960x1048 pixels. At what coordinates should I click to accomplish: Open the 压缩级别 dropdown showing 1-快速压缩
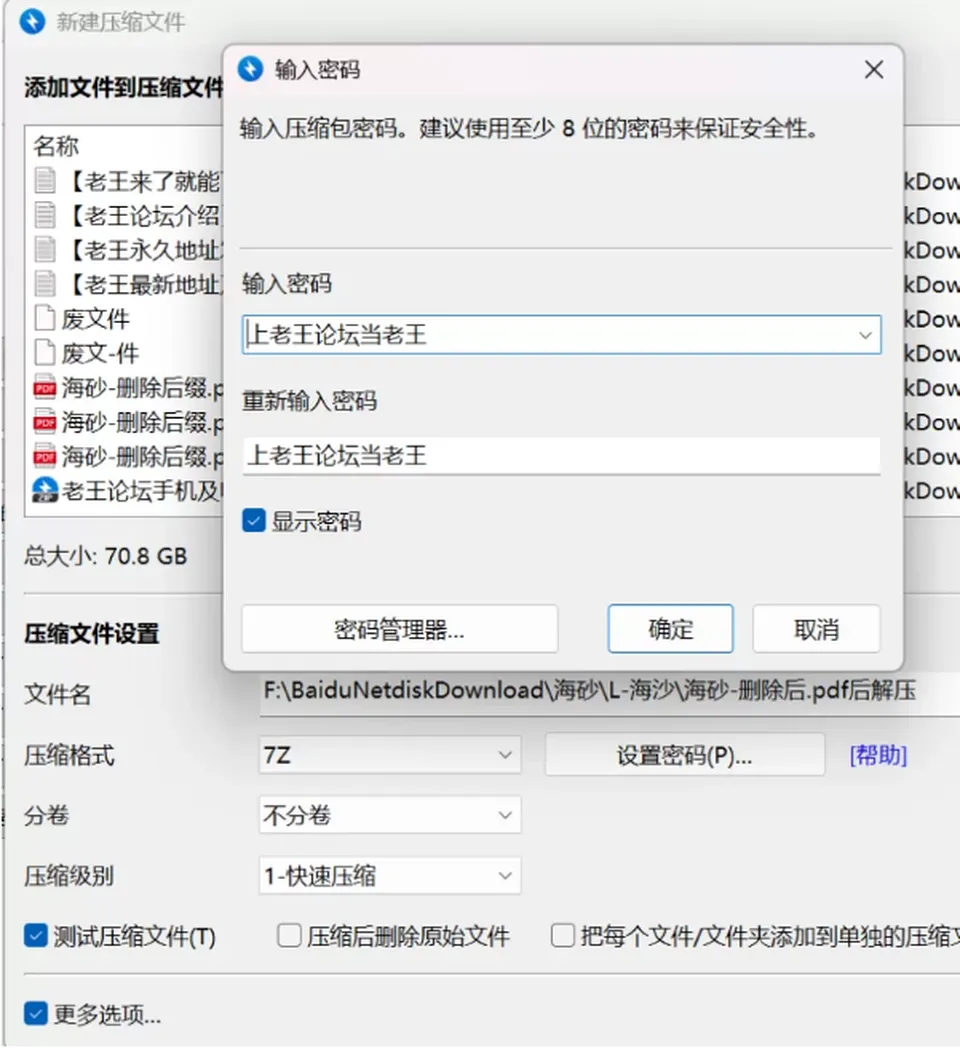point(390,876)
